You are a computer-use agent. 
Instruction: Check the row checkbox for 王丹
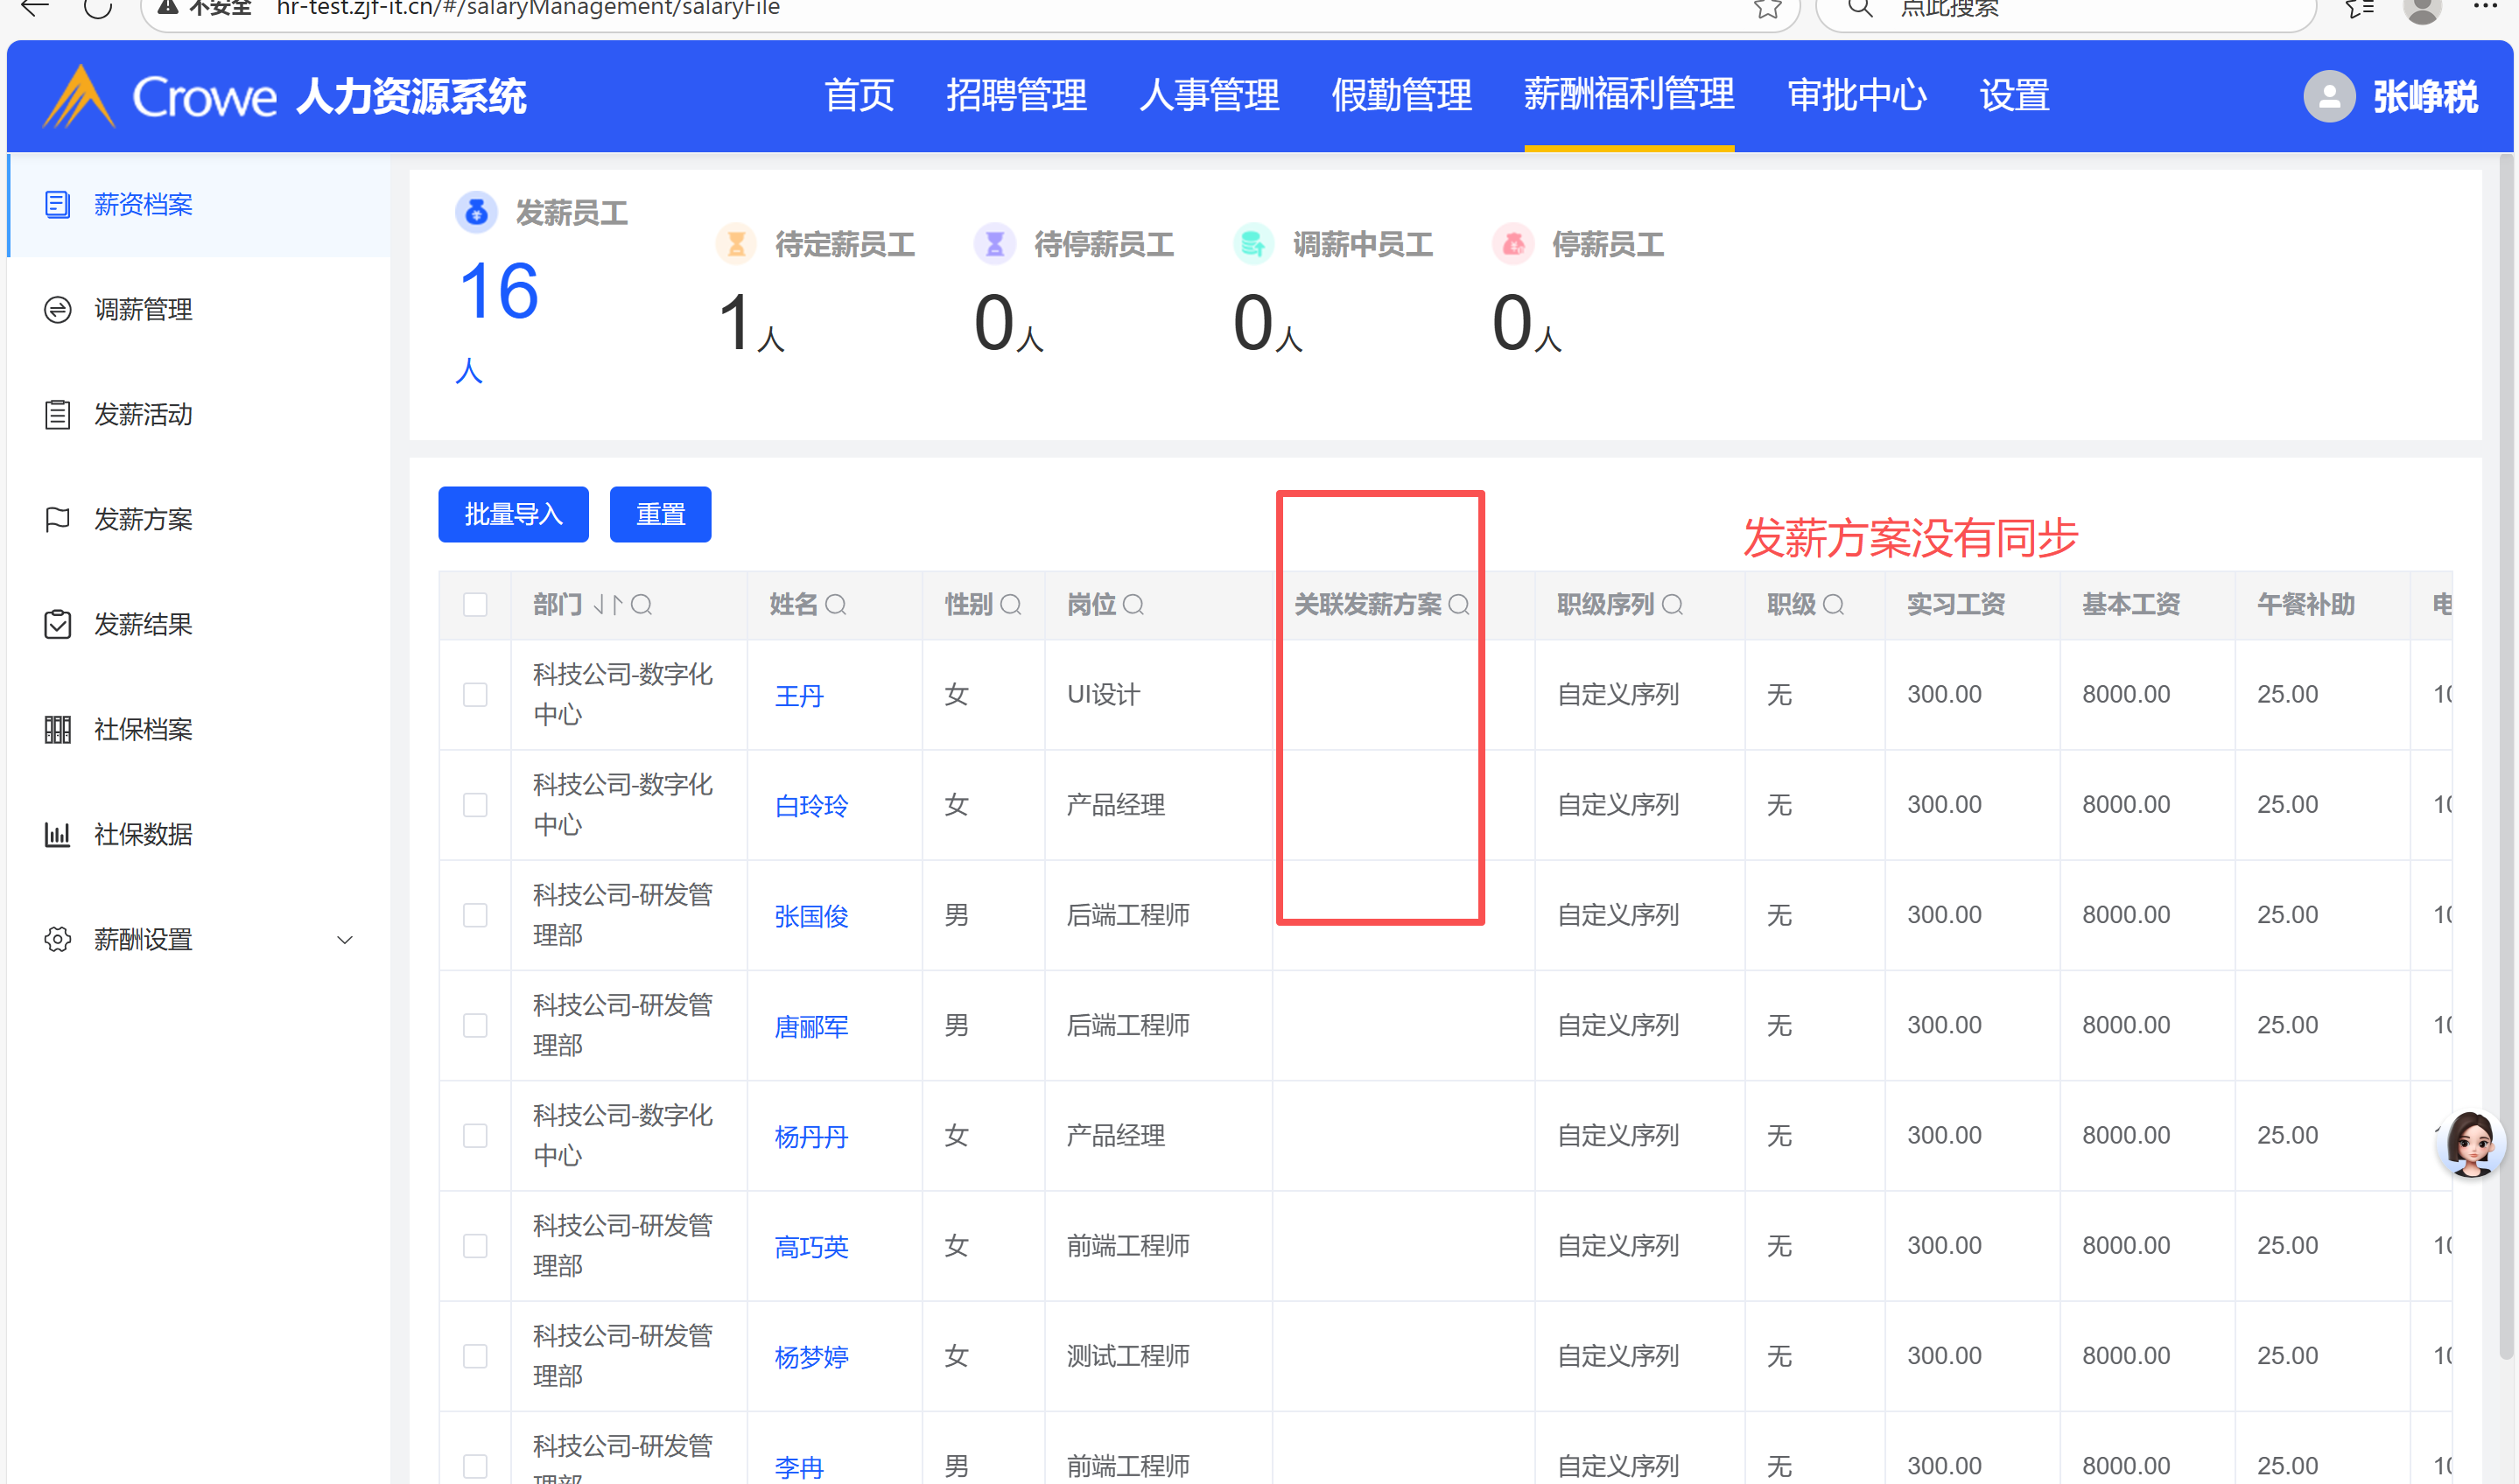pyautogui.click(x=475, y=695)
